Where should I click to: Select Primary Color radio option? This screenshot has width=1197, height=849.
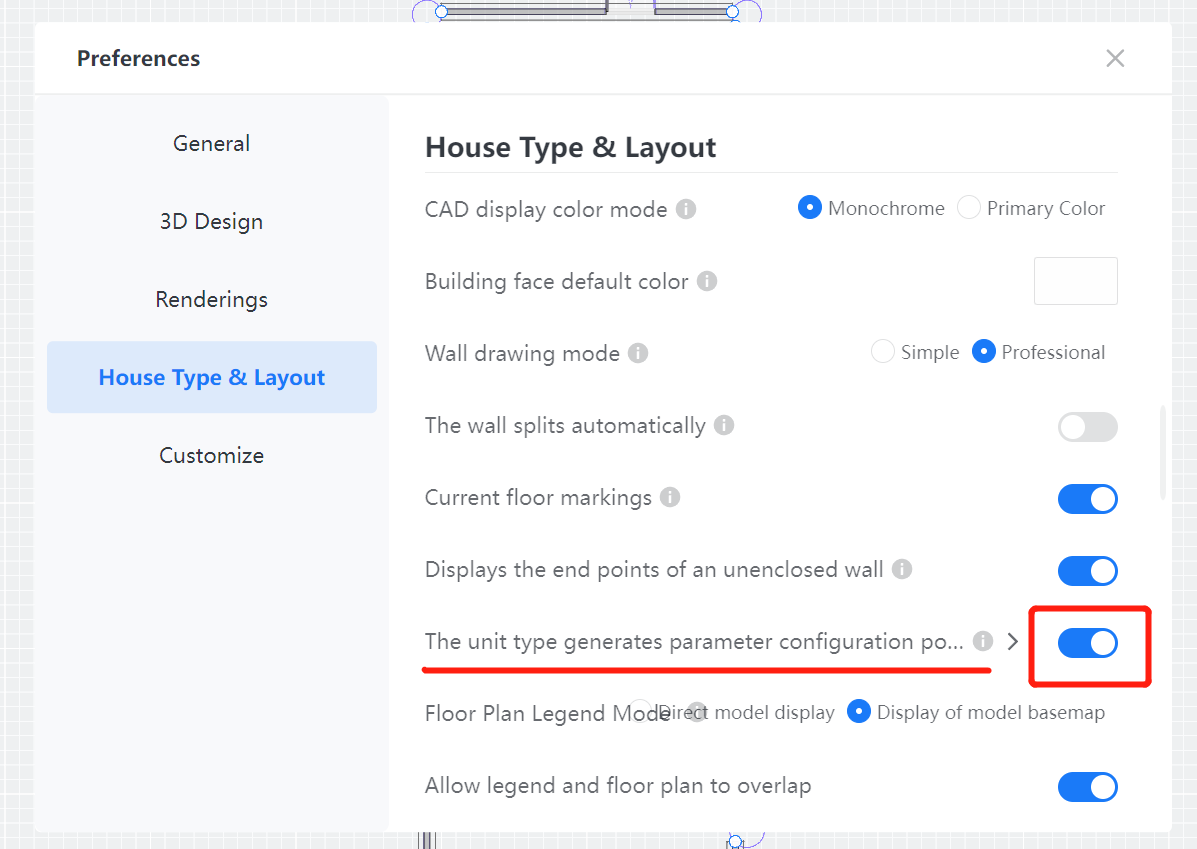[x=969, y=208]
